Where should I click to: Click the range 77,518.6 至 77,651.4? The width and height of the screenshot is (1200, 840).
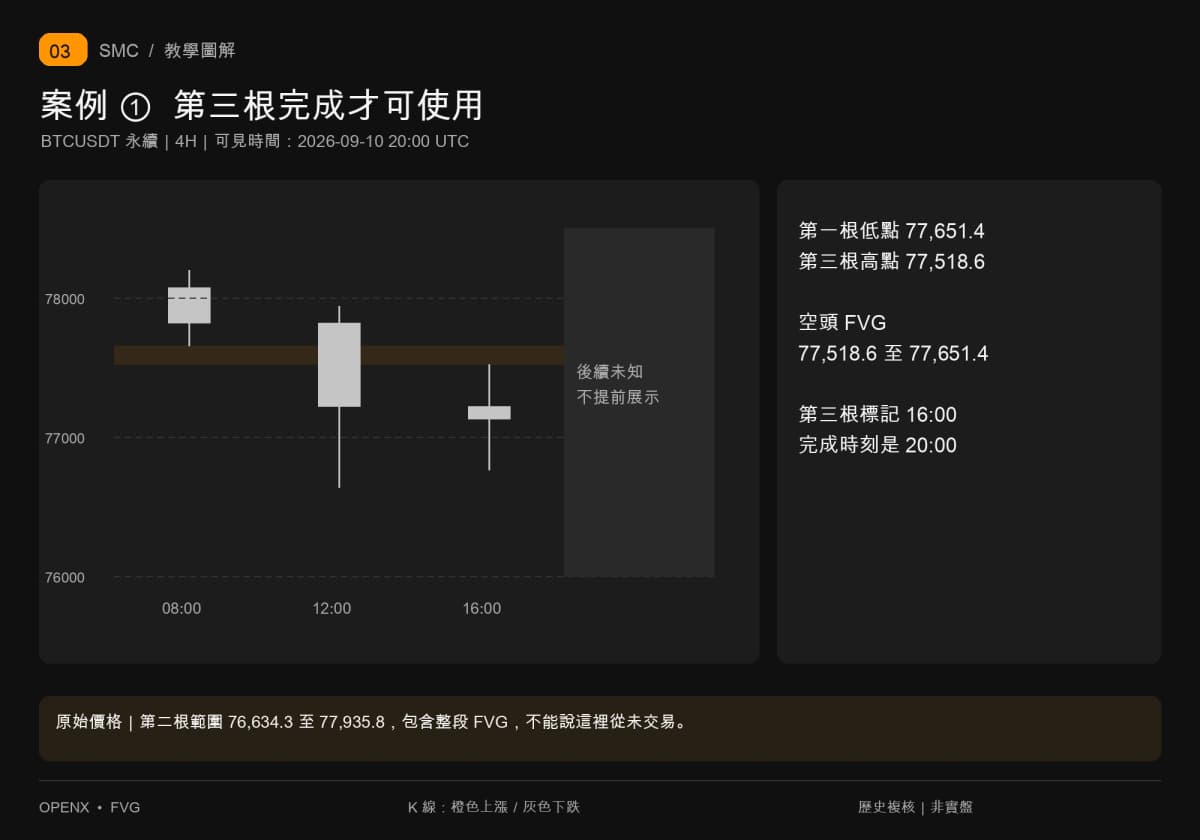893,353
